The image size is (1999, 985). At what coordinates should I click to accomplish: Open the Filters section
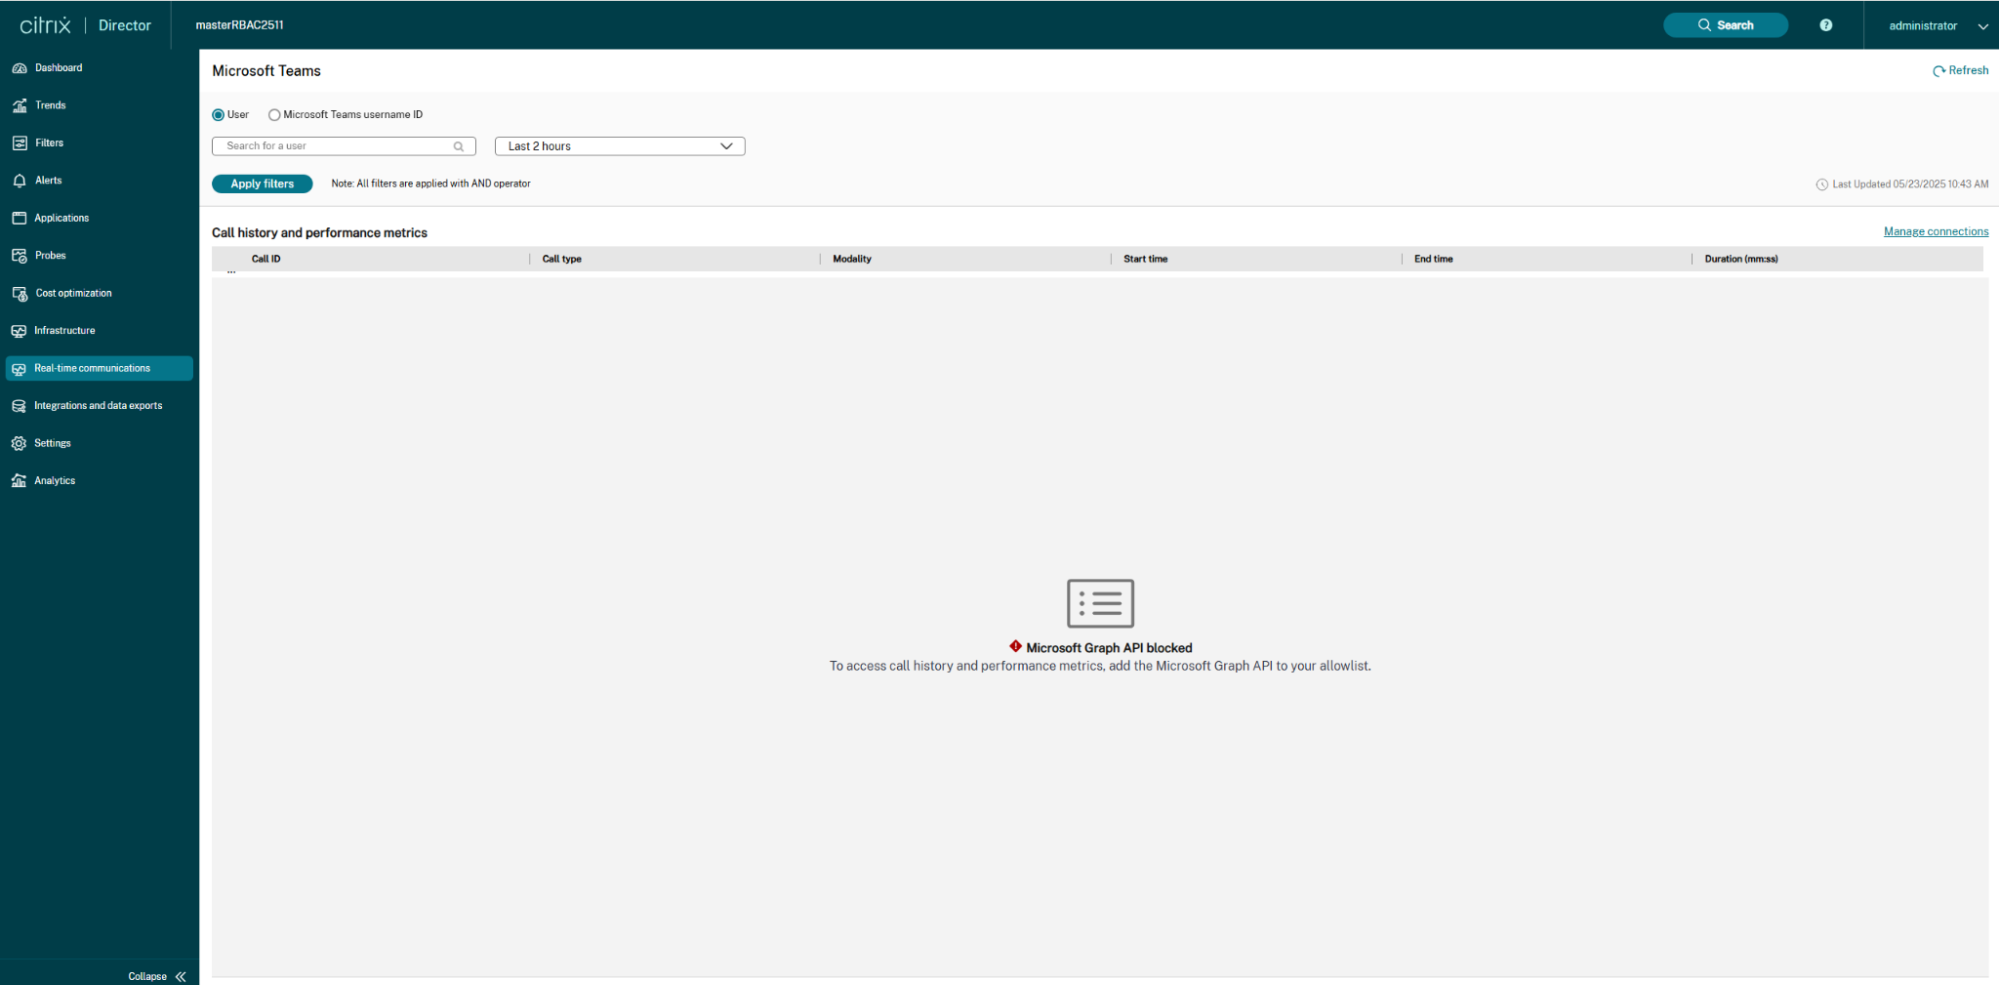tap(47, 142)
